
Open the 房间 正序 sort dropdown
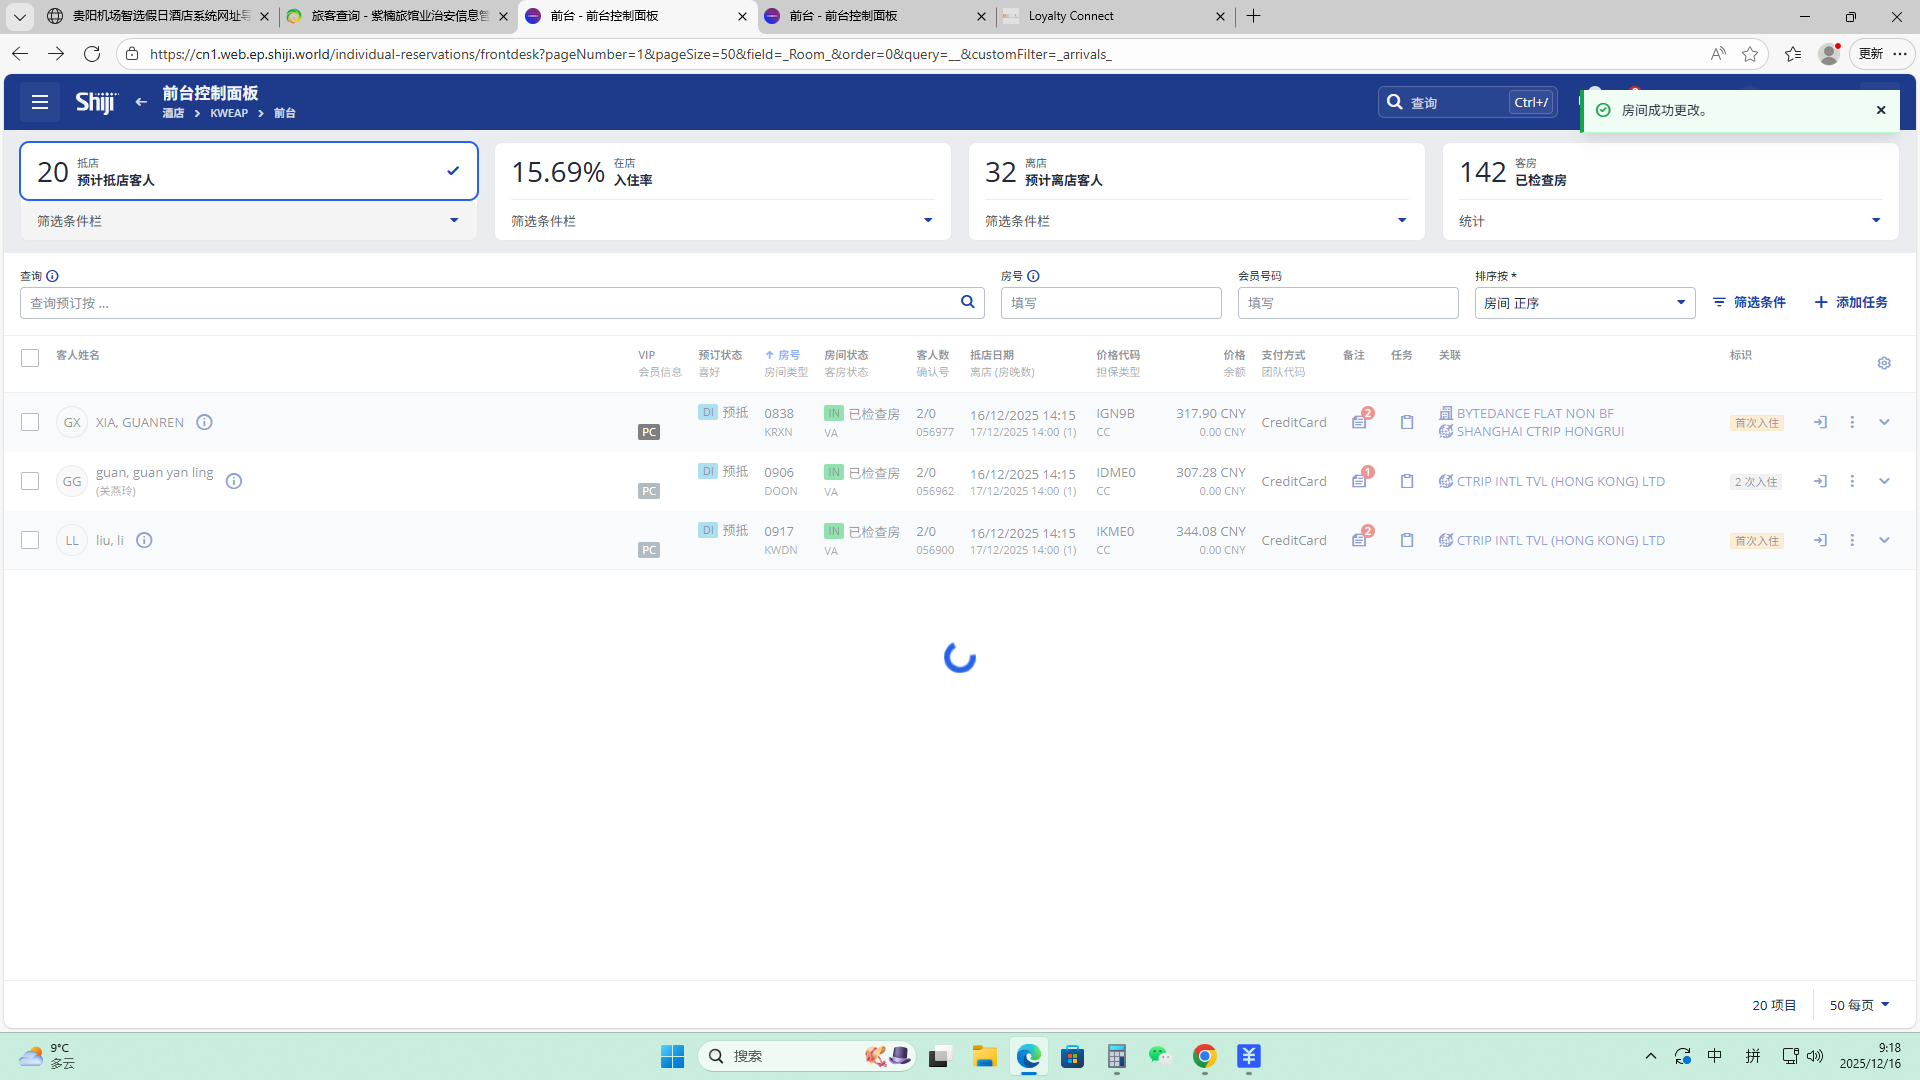tap(1584, 303)
